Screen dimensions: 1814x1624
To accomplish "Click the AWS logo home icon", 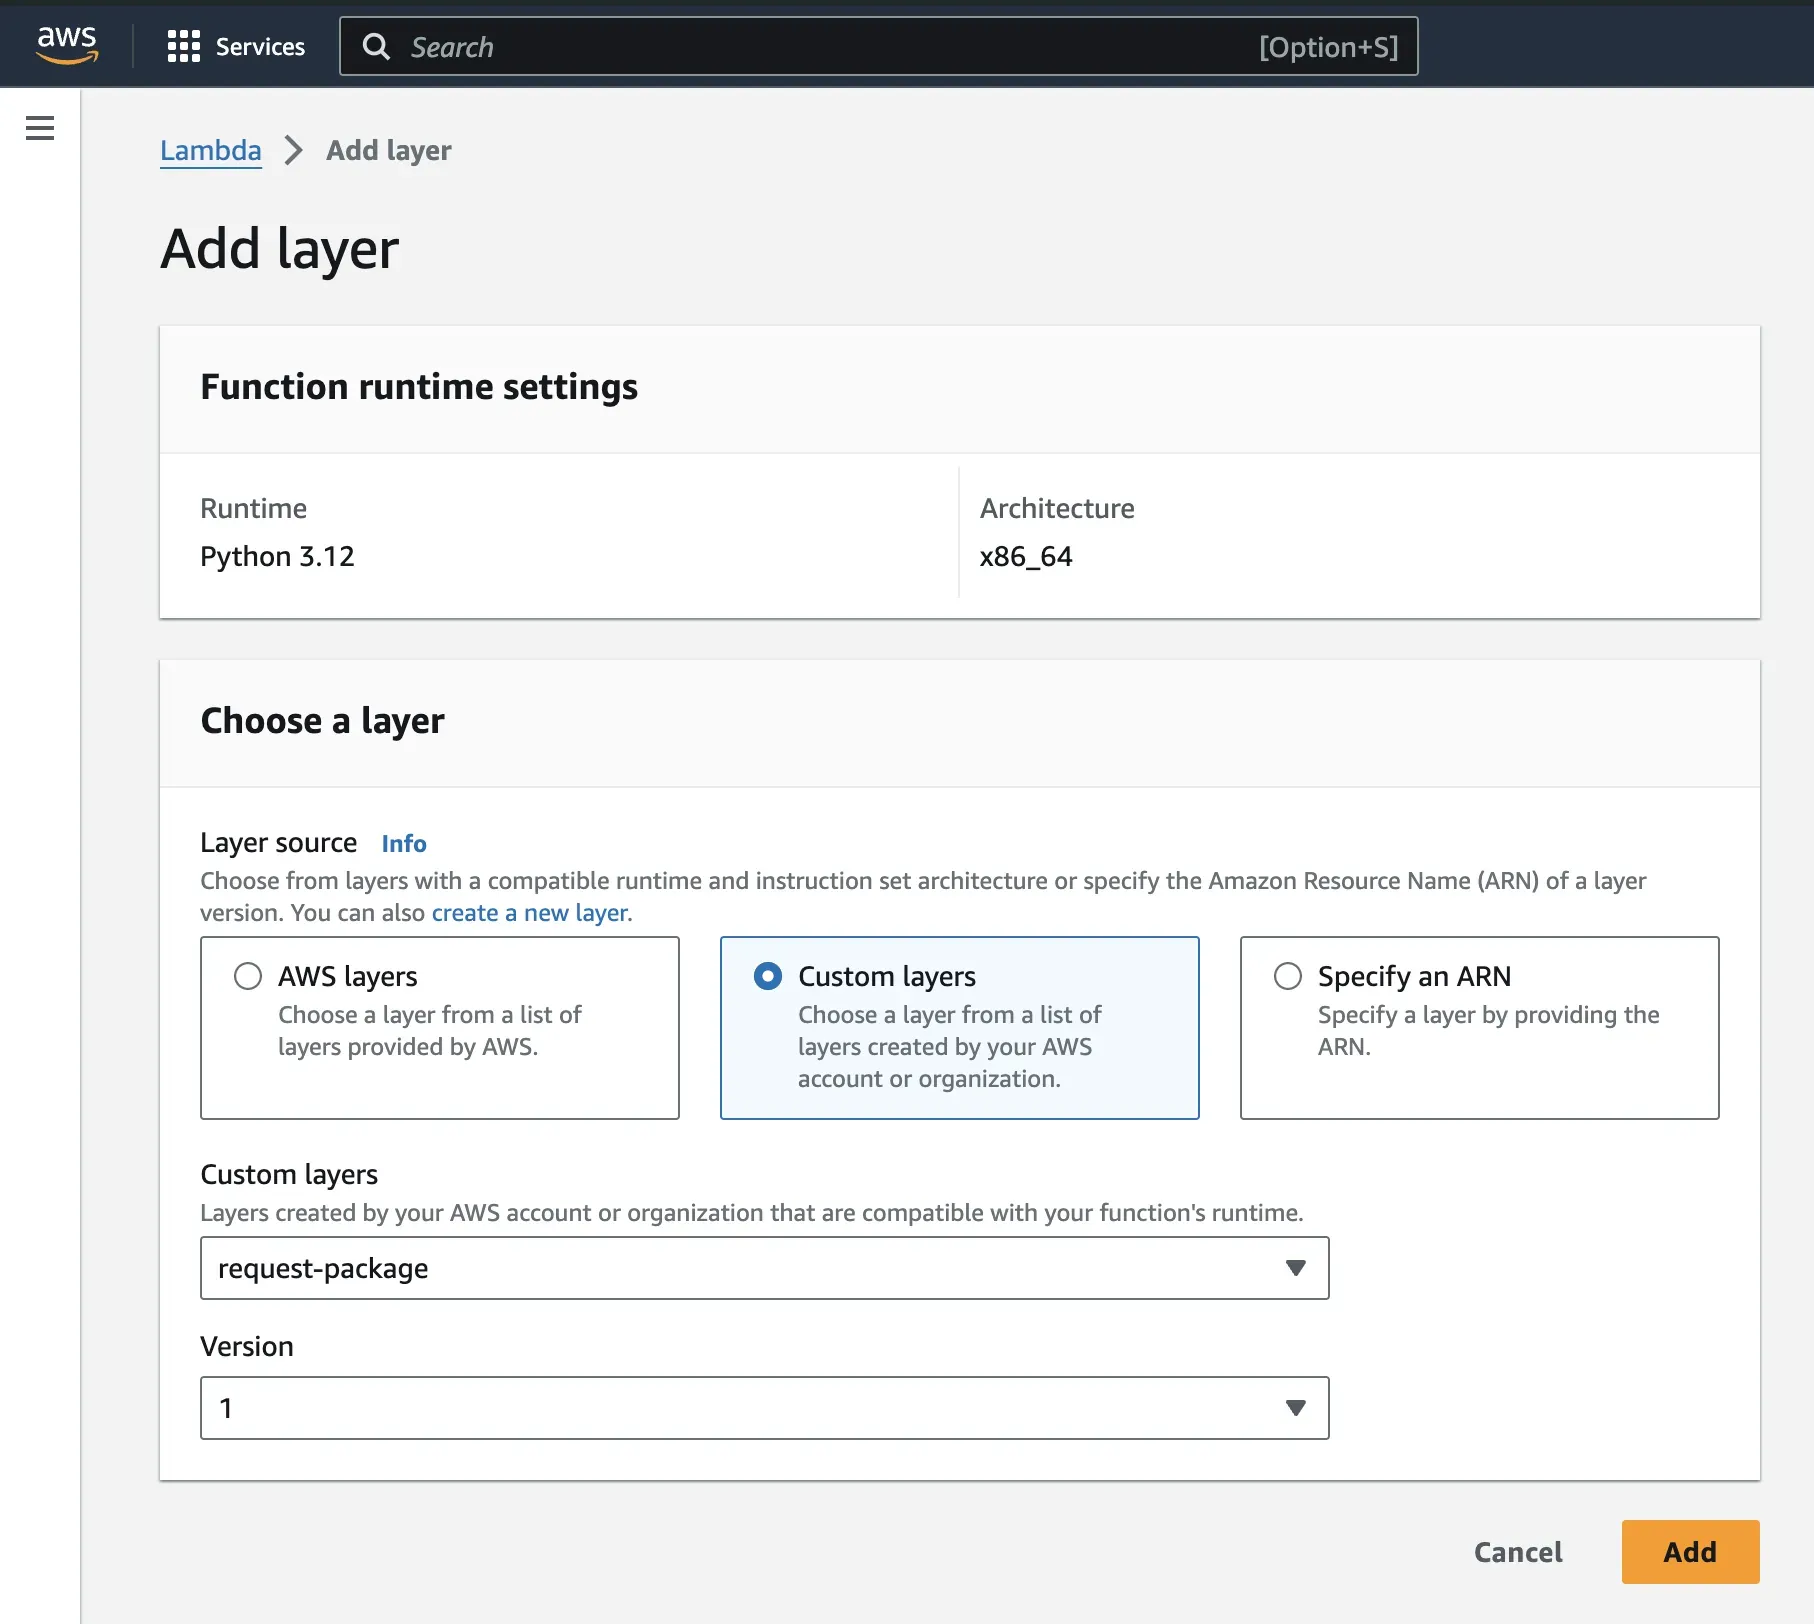I will click(67, 45).
